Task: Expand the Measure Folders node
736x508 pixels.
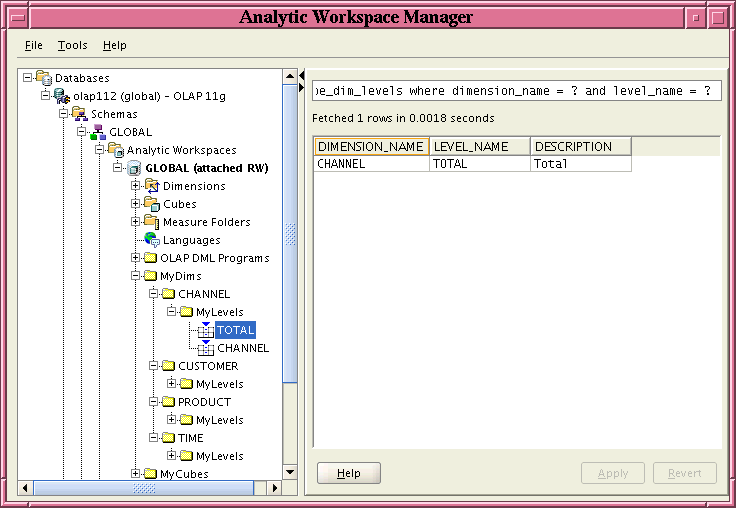Action: coord(136,222)
